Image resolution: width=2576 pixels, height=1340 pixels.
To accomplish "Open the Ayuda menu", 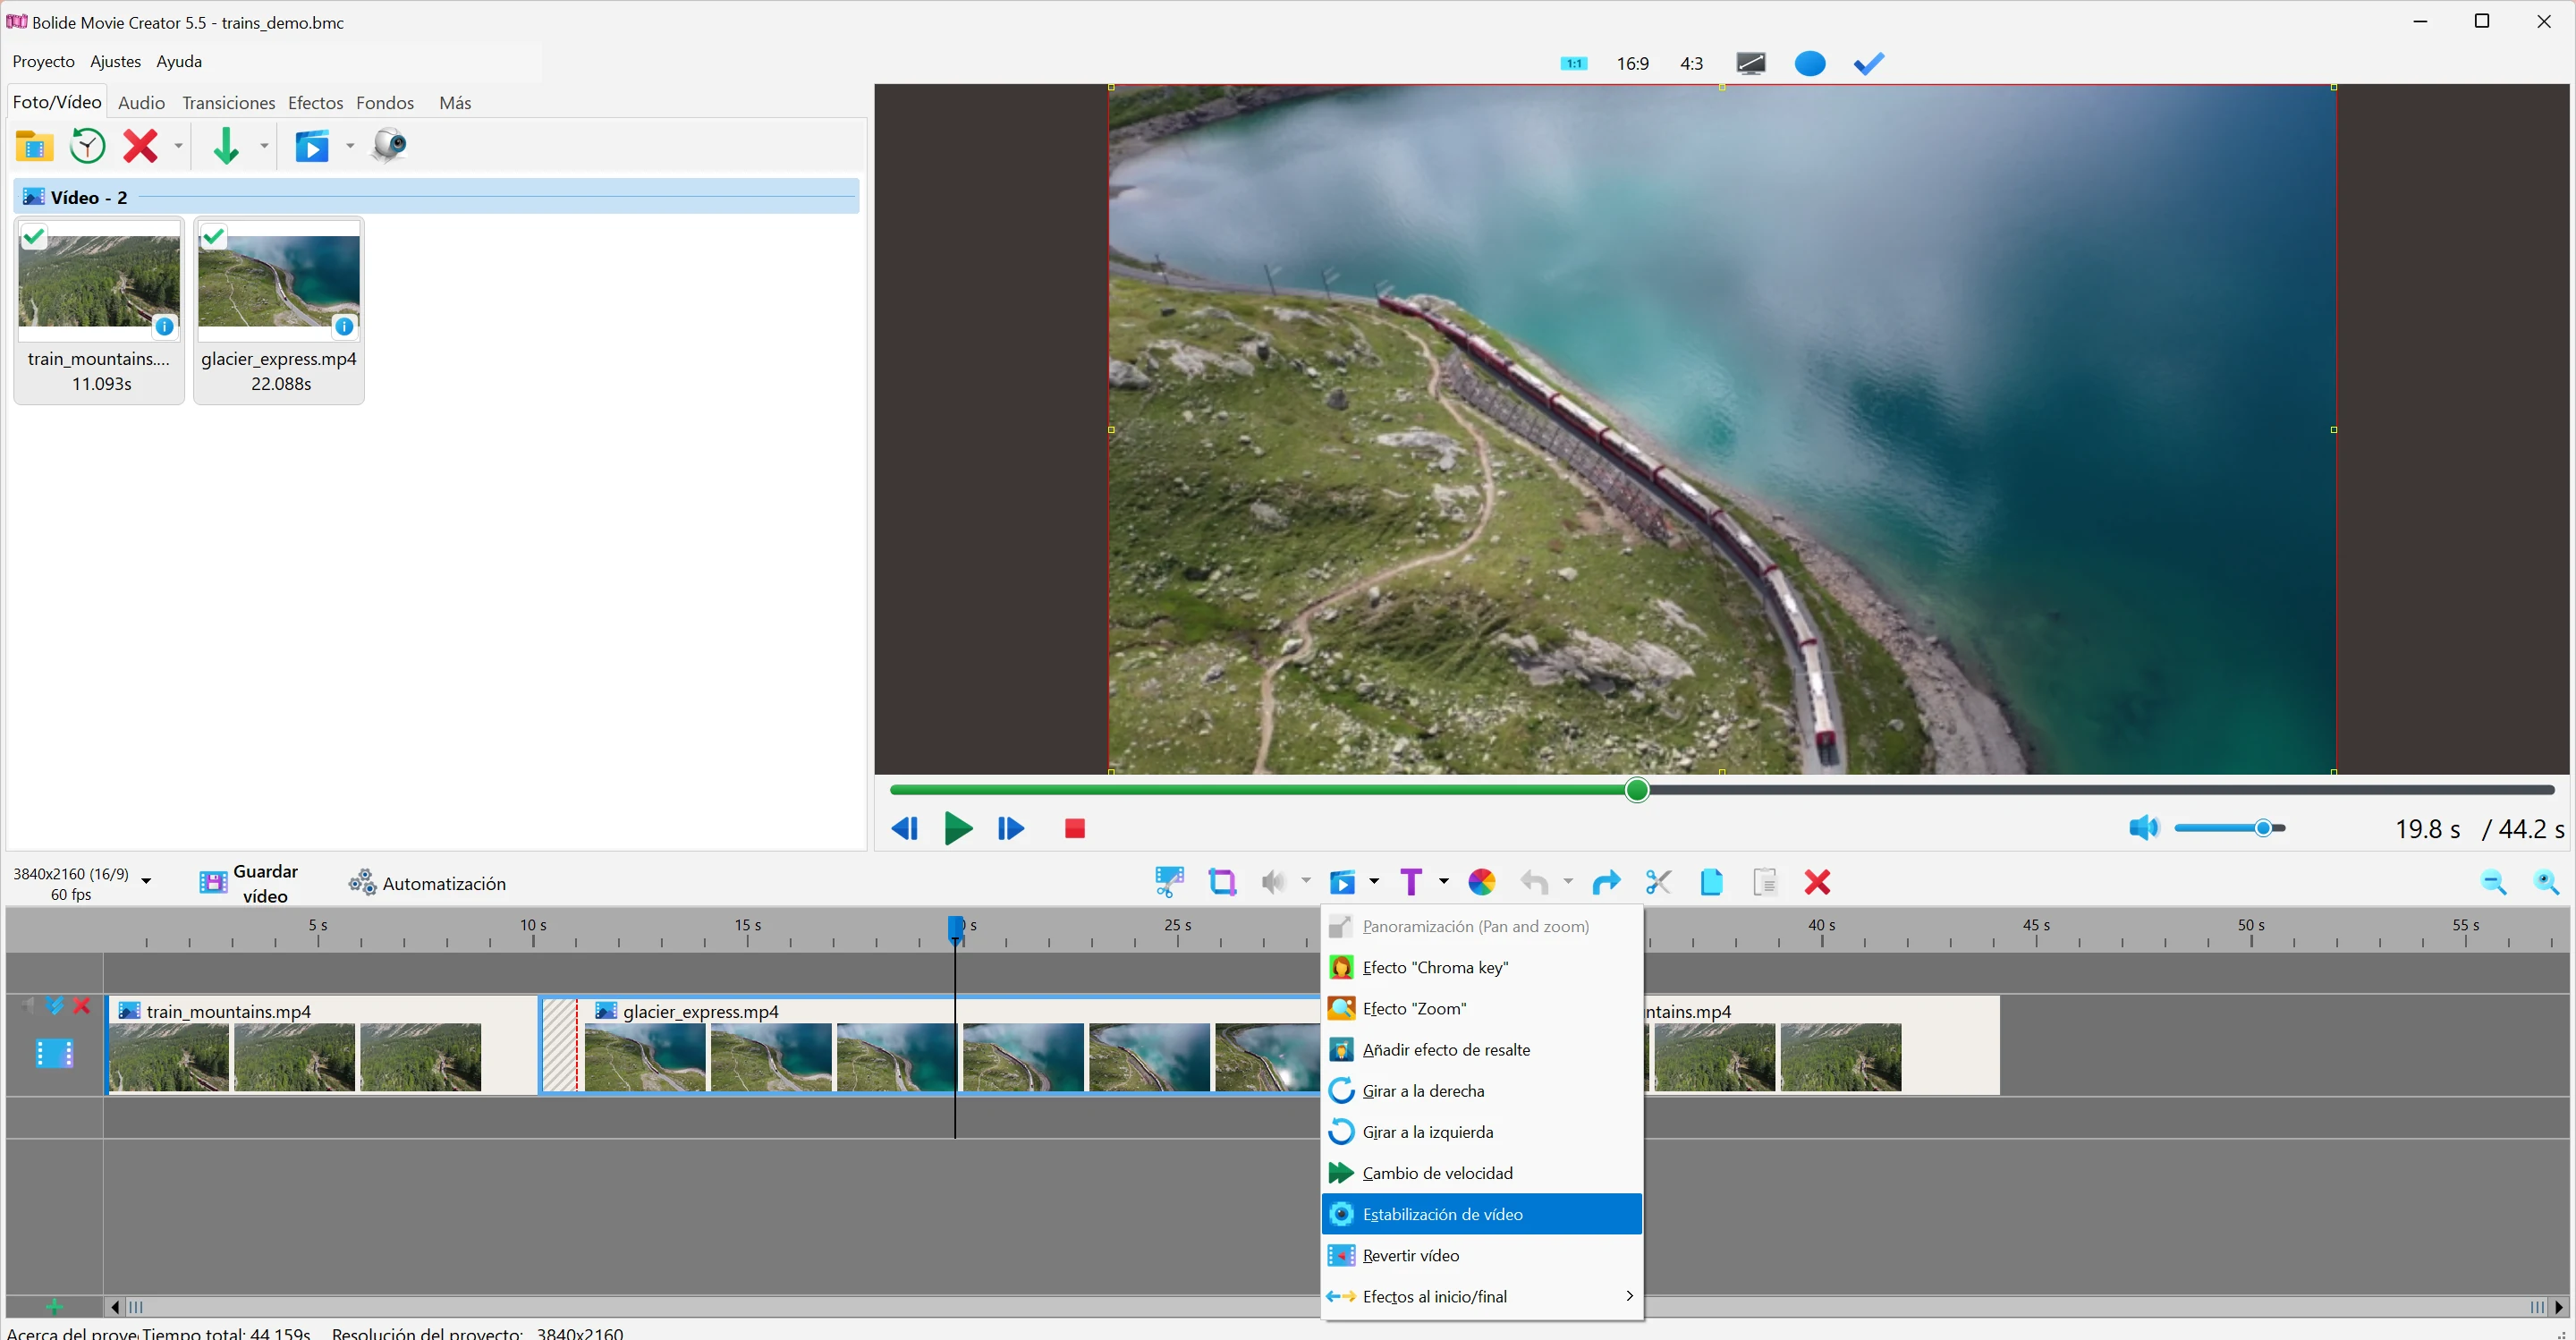I will [x=179, y=62].
